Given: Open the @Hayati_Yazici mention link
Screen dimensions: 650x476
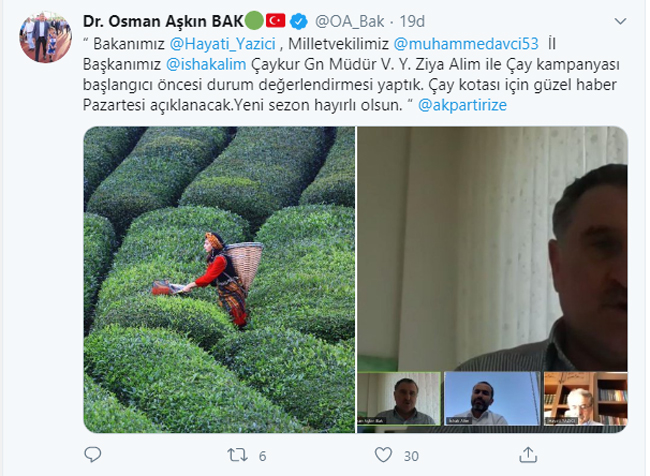Looking at the screenshot, I should [x=223, y=44].
